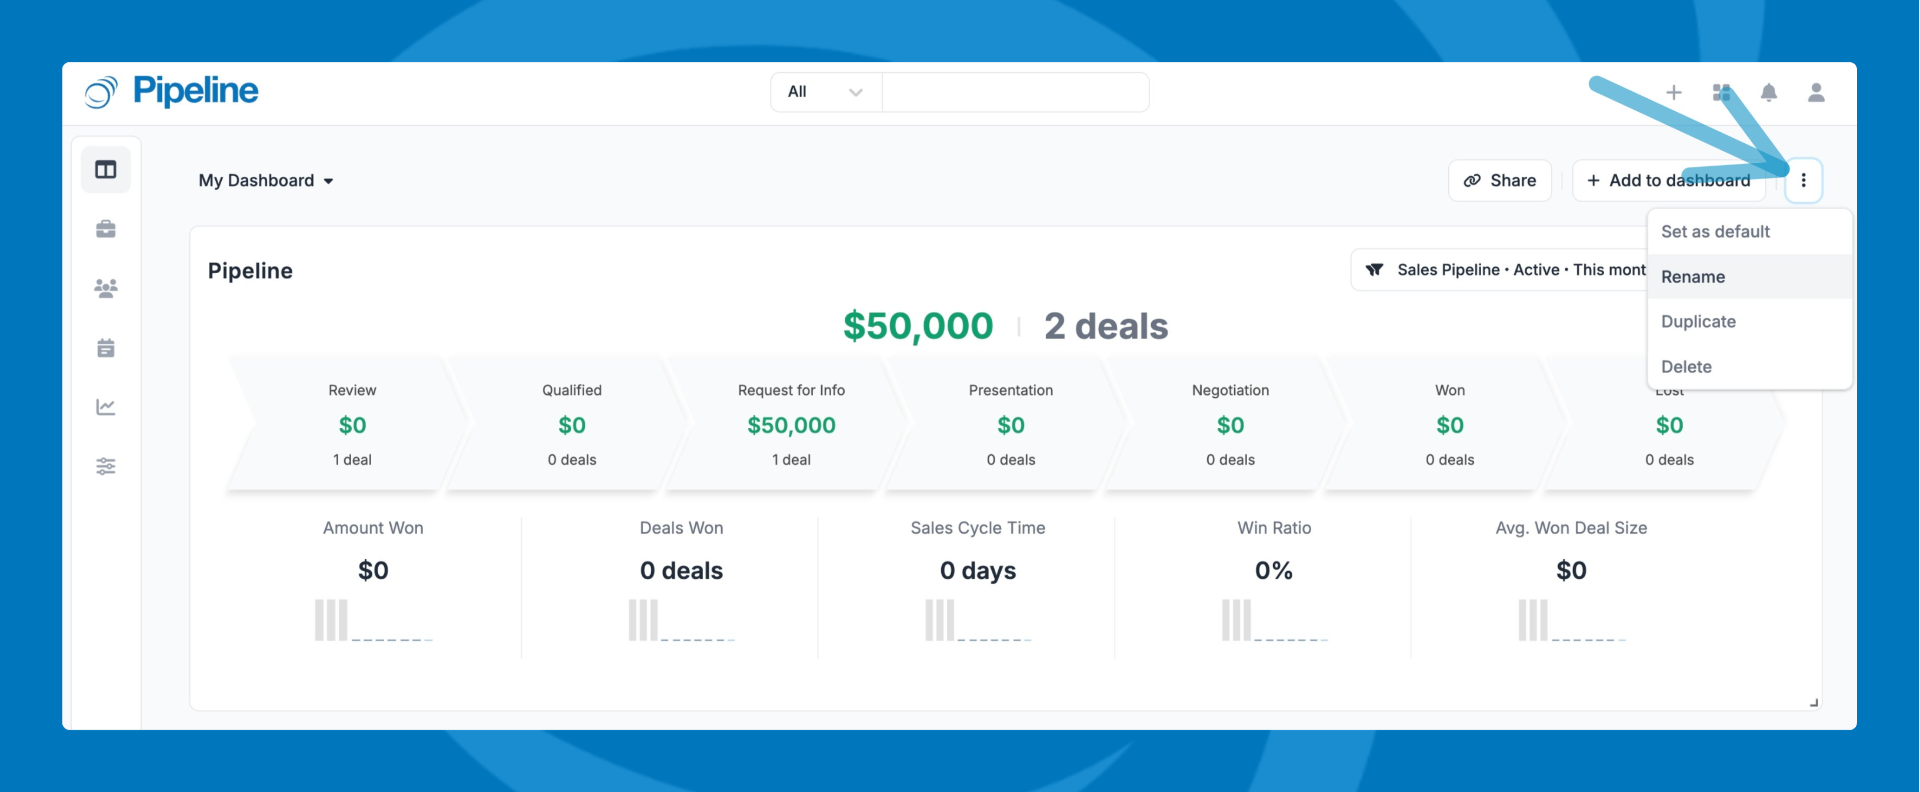Select Set as default menu option
The image size is (1920, 792).
[x=1750, y=232]
